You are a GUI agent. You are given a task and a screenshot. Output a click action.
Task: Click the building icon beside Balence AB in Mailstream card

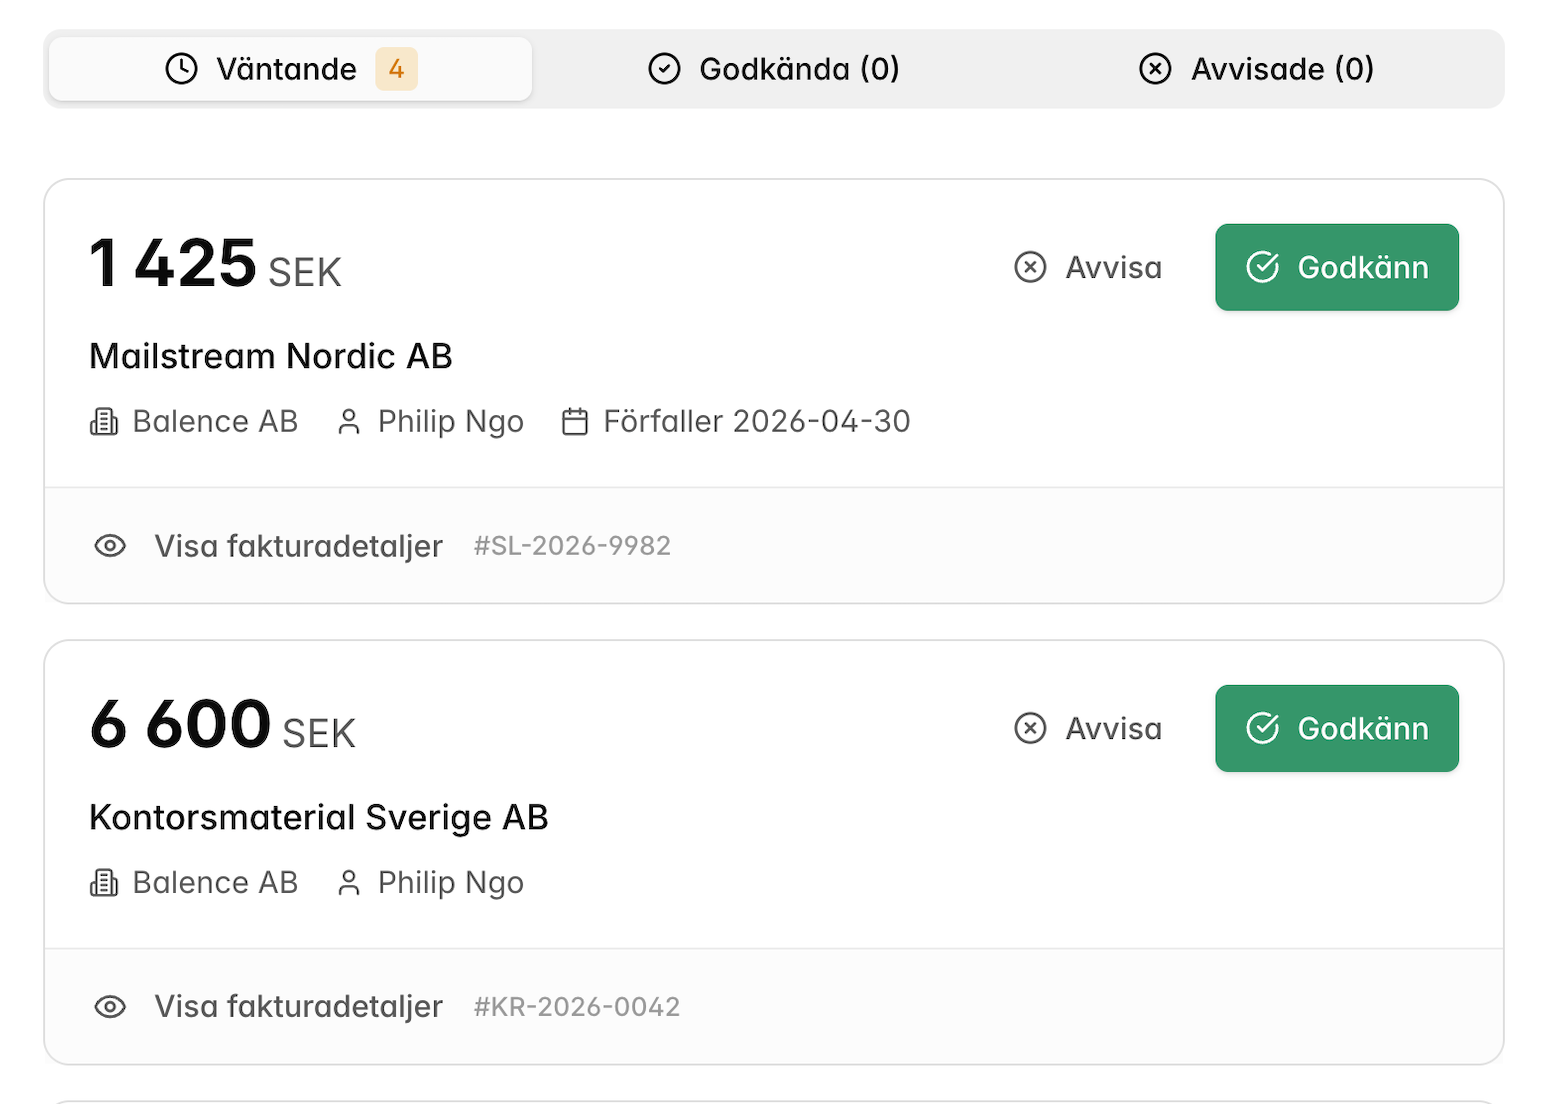104,422
